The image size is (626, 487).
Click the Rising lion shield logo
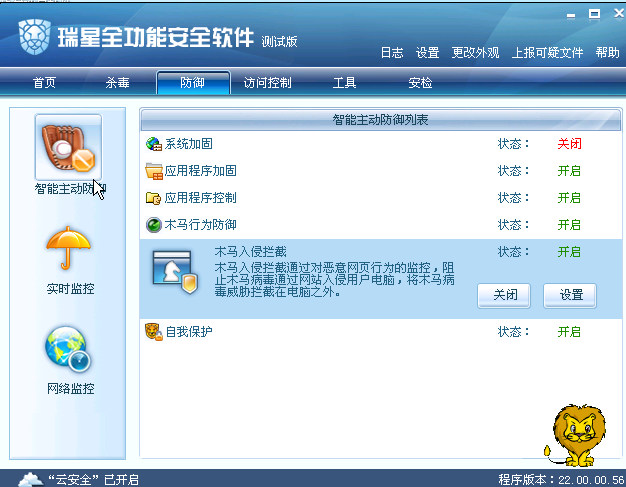[x=34, y=37]
